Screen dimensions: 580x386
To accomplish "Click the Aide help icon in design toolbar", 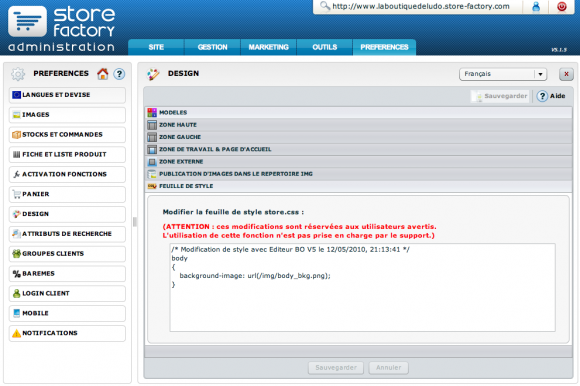I will [x=542, y=96].
